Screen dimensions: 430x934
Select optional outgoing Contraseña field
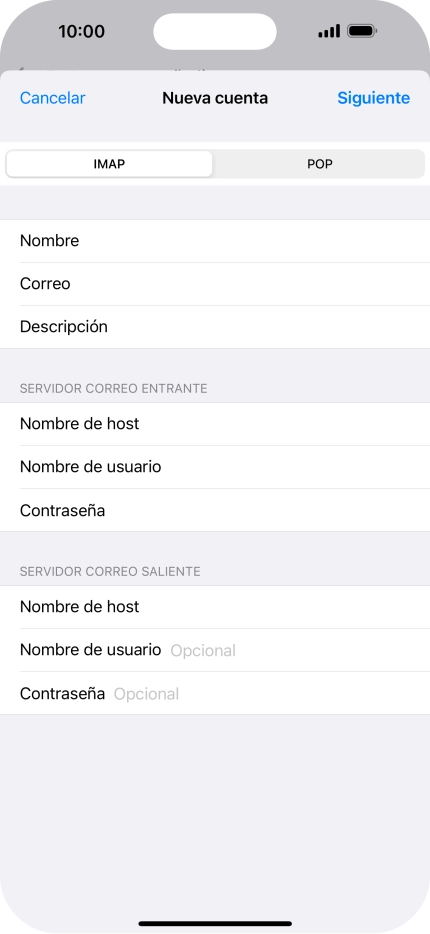pos(215,693)
